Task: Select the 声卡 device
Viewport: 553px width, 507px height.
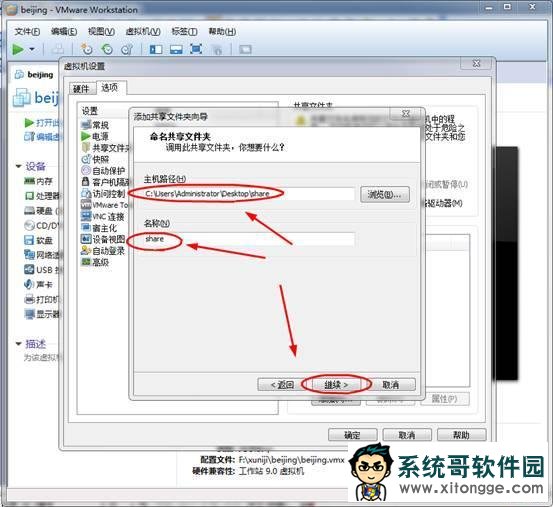Action: pos(38,285)
